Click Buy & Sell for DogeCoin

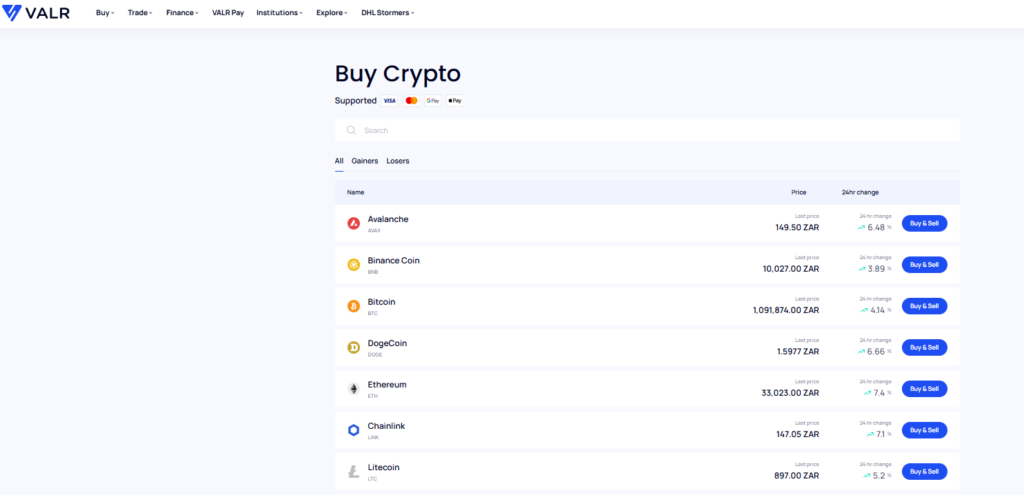[x=924, y=347]
